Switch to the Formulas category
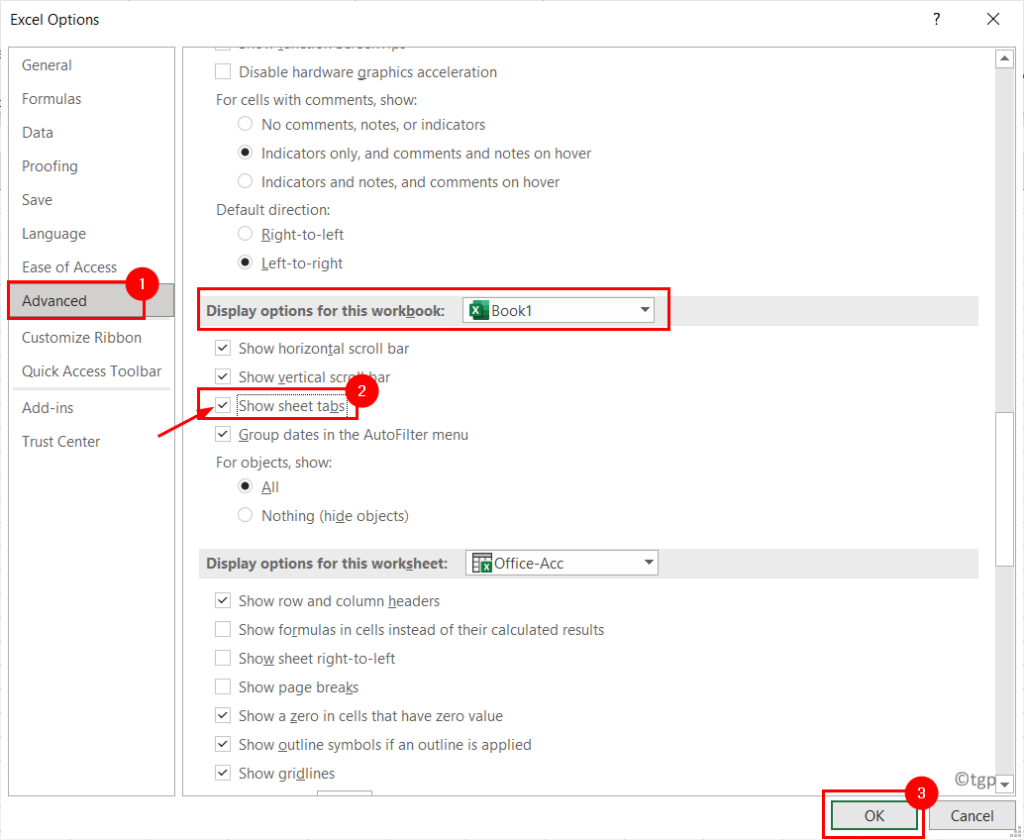Image resolution: width=1024 pixels, height=840 pixels. click(51, 98)
